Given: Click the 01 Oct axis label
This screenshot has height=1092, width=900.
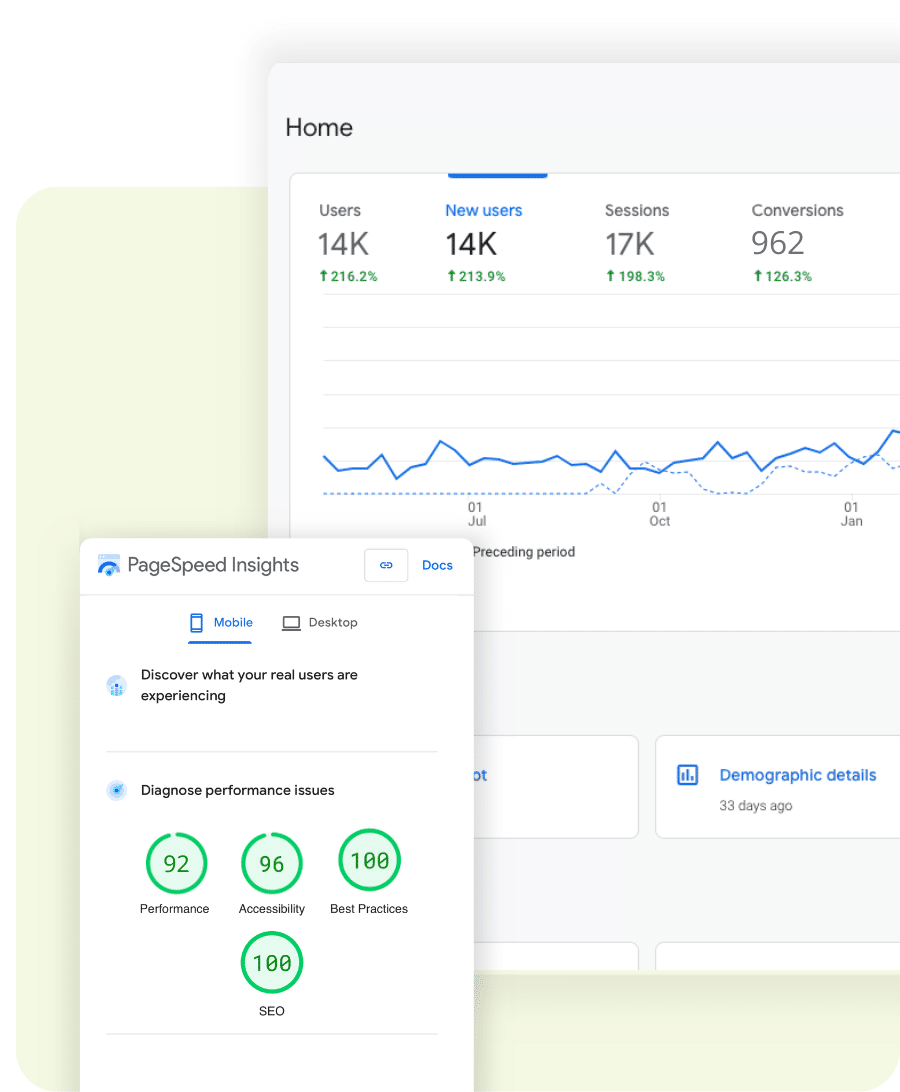Looking at the screenshot, I should [660, 514].
